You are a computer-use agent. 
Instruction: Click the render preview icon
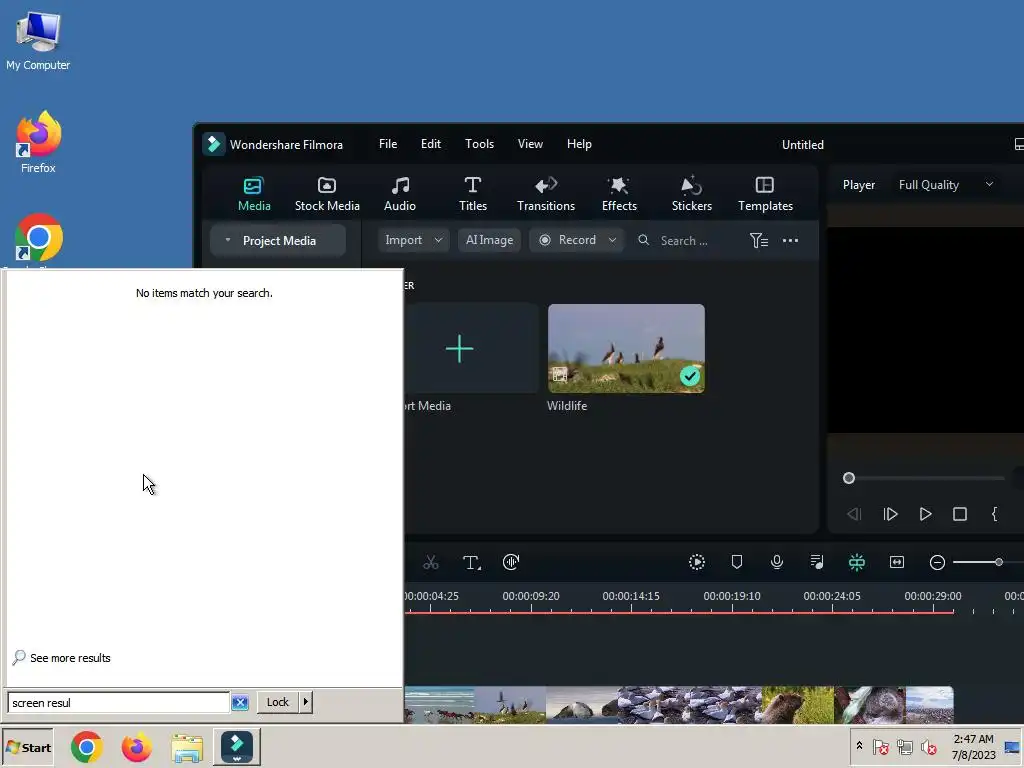[x=697, y=562]
